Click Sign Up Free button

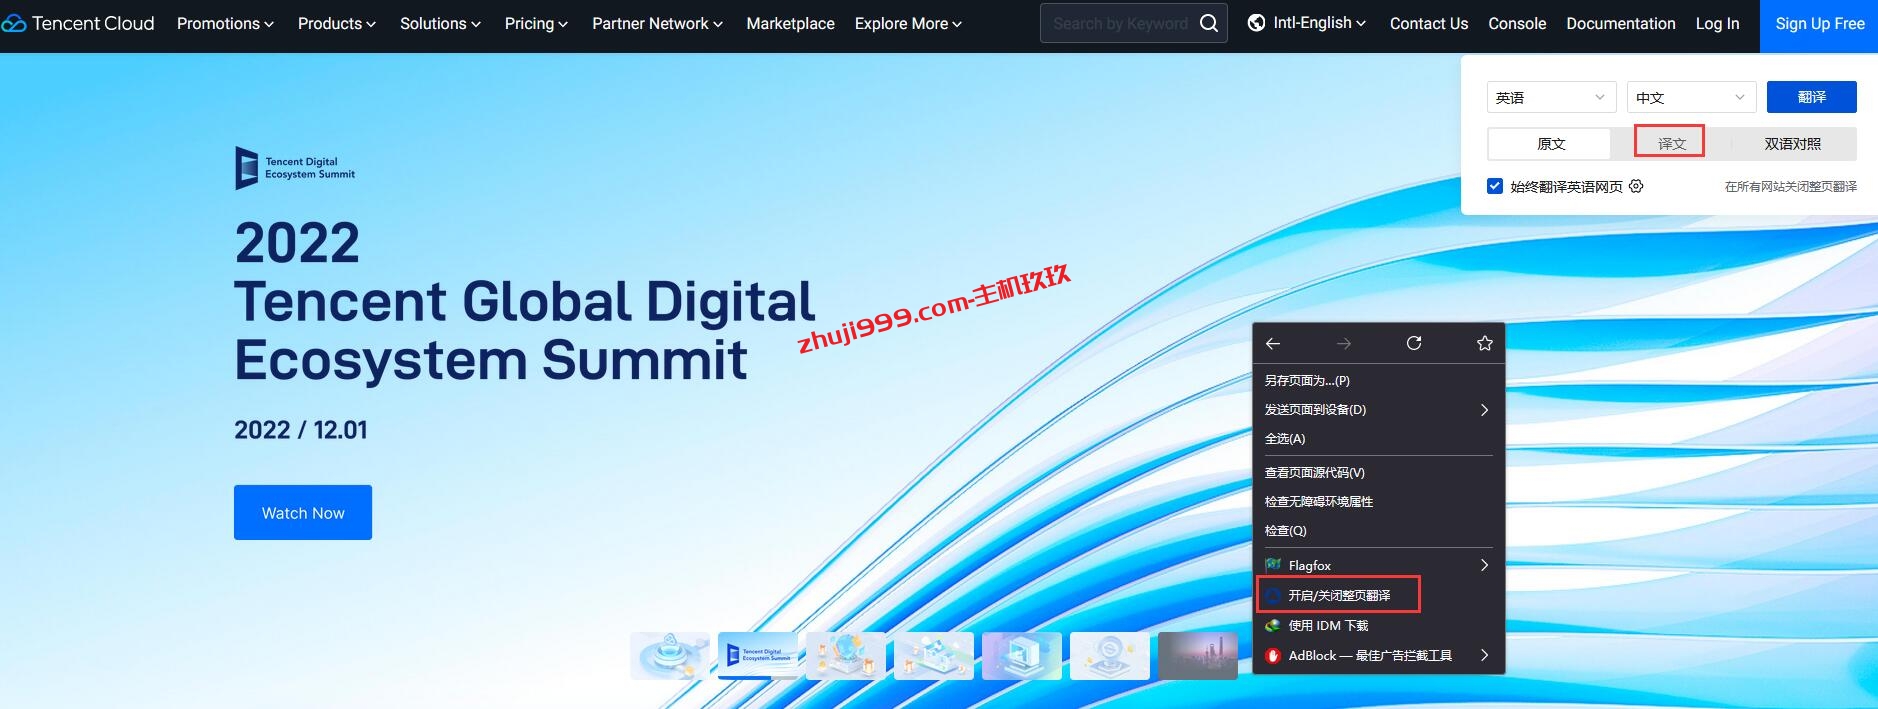coord(1819,25)
